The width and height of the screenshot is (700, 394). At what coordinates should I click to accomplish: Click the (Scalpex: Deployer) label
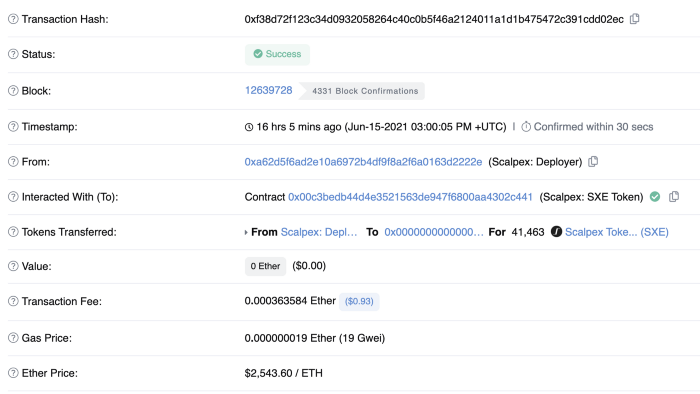pos(535,162)
